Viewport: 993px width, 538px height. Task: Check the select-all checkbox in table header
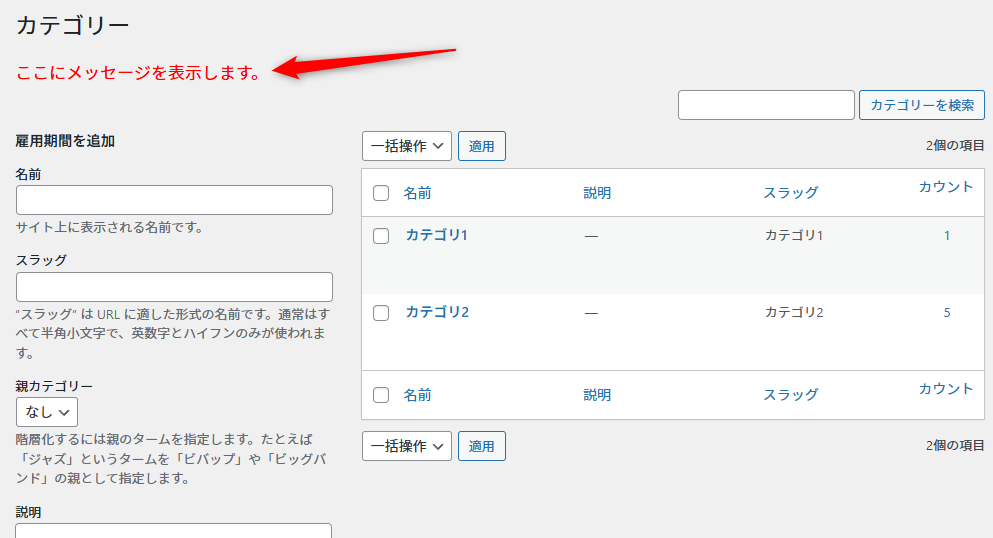coord(381,193)
